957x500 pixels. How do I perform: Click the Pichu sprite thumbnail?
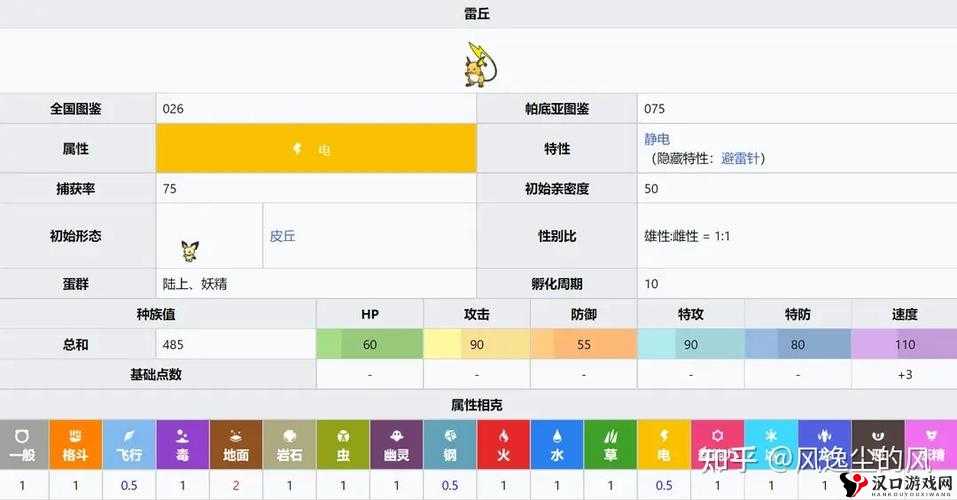click(x=190, y=250)
